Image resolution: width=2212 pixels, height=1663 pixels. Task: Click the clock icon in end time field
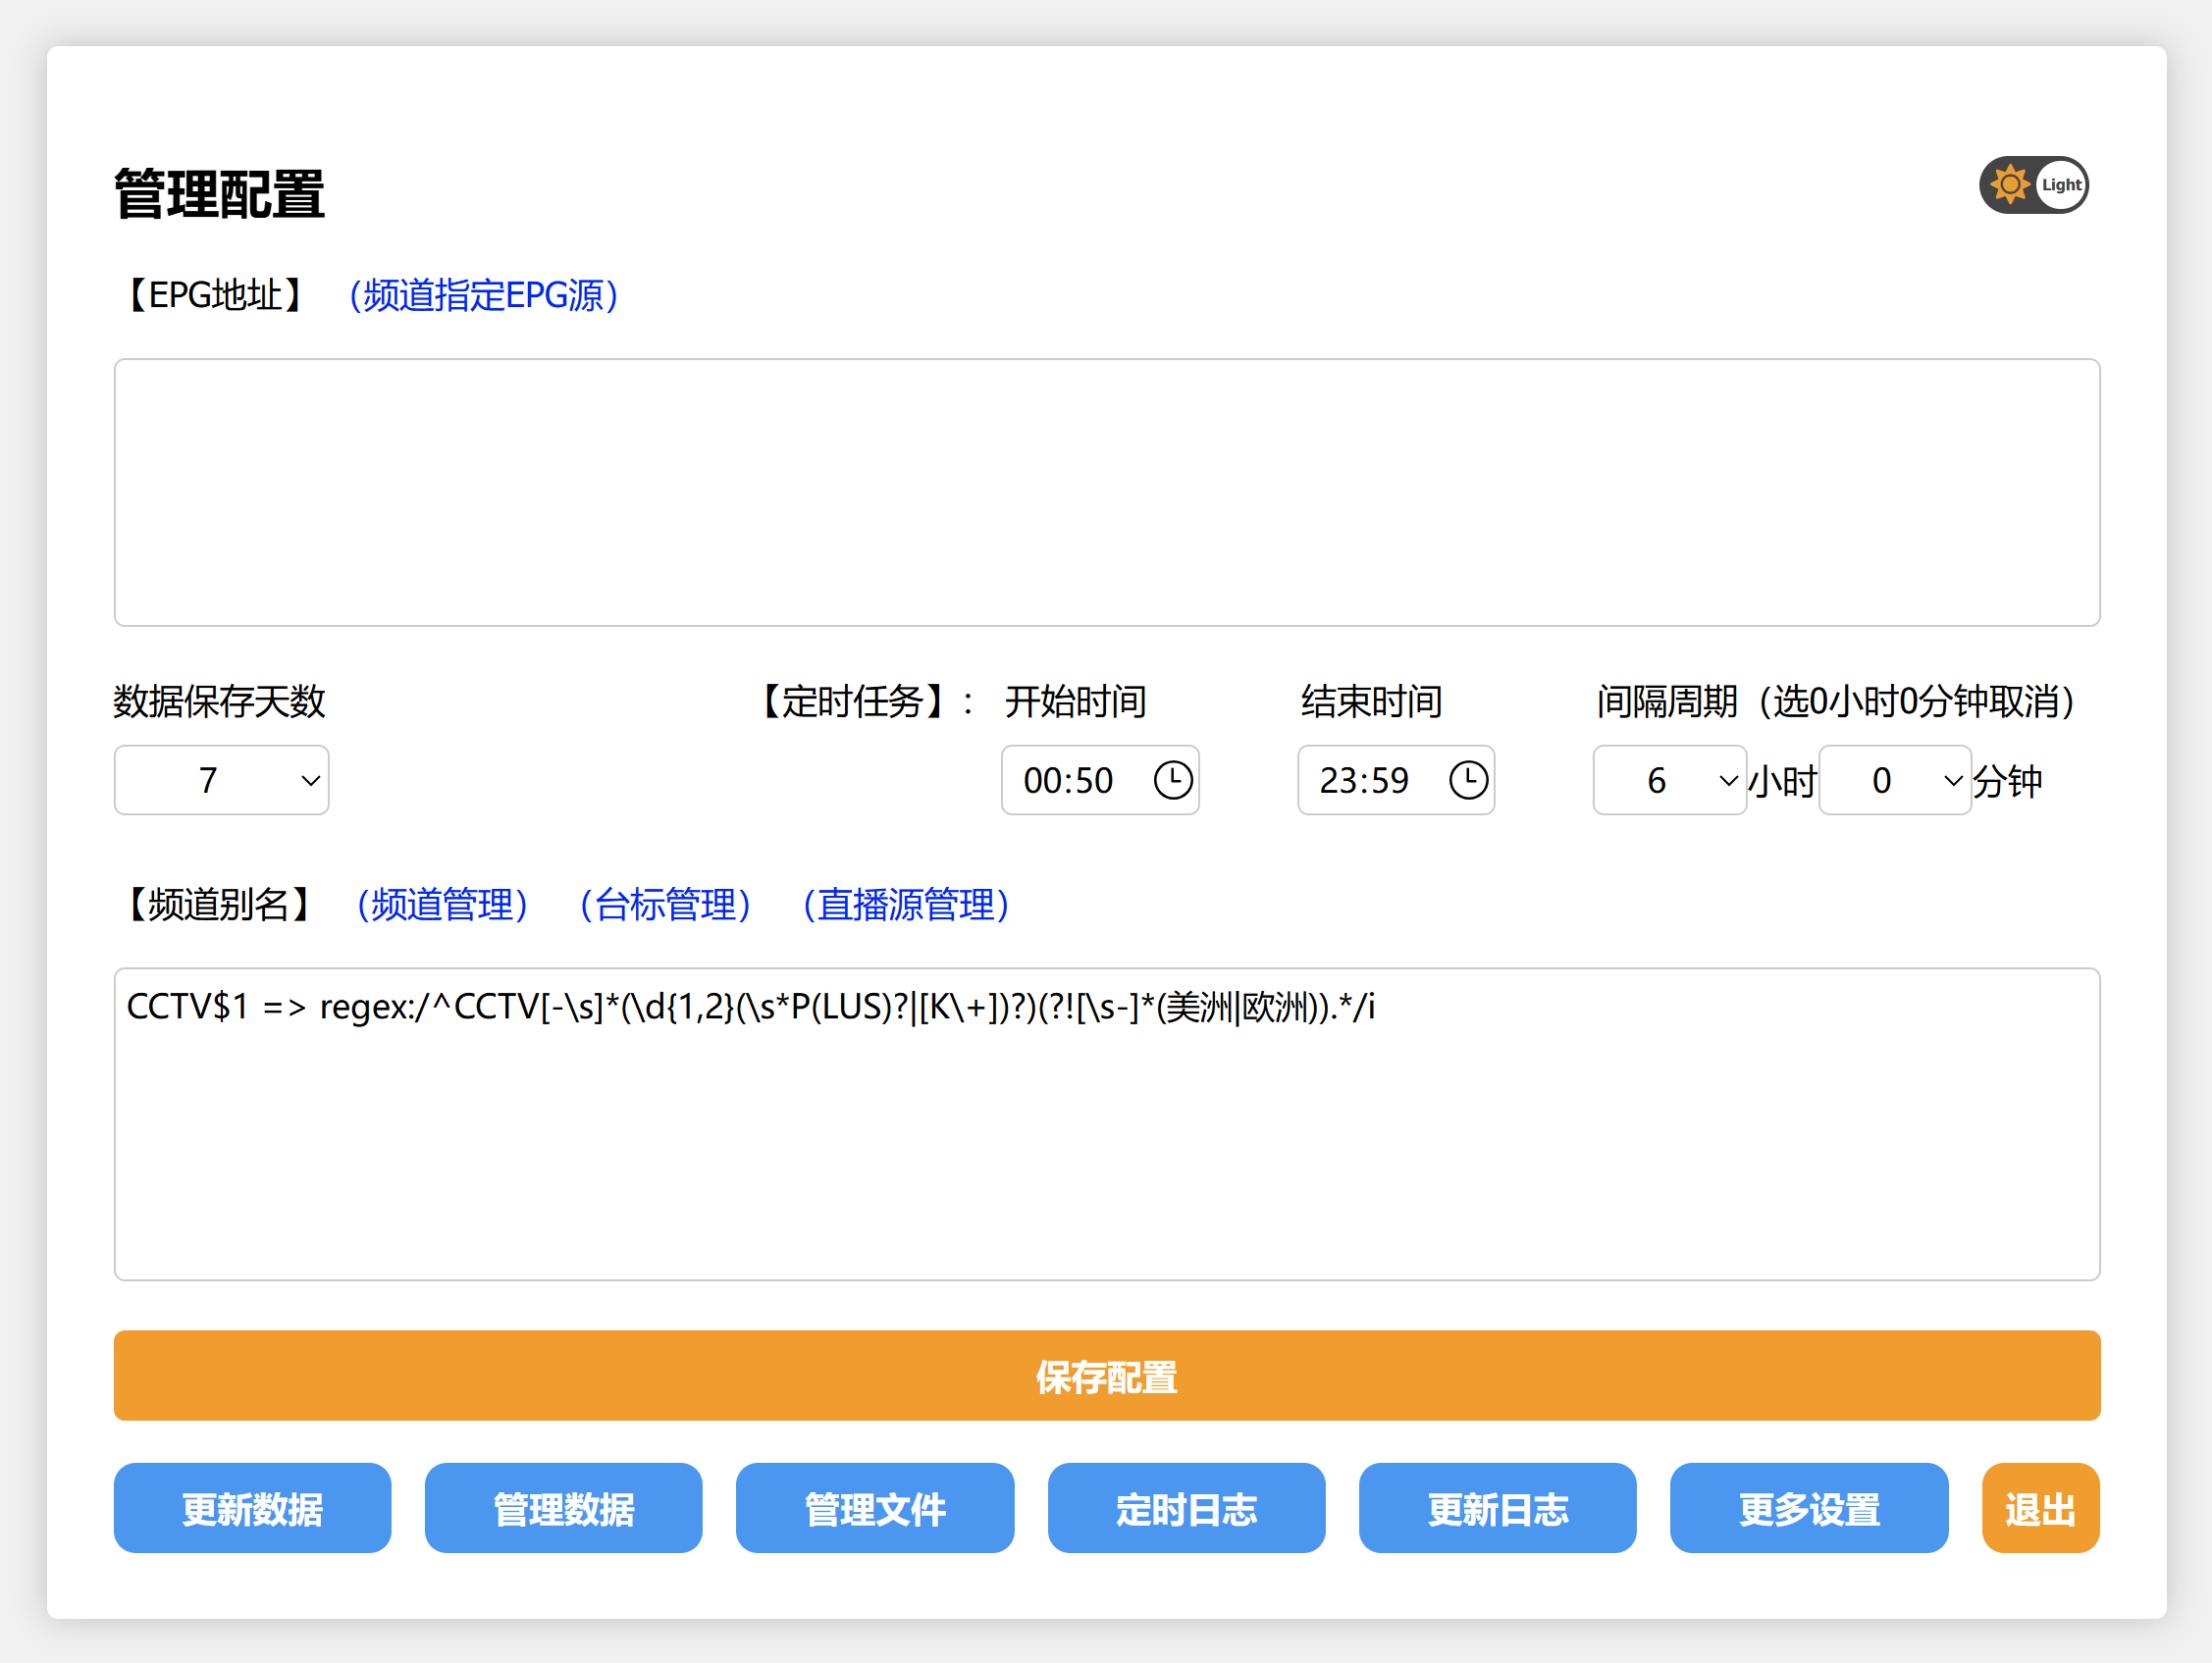(x=1468, y=780)
